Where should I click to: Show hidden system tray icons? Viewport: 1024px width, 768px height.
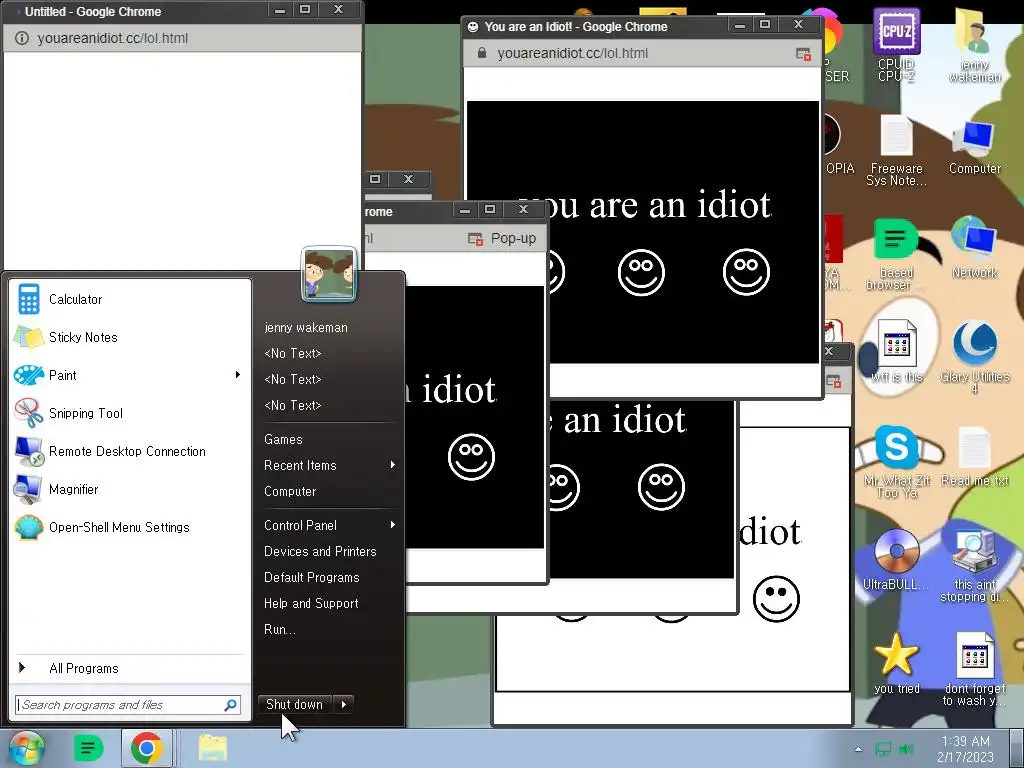(858, 749)
